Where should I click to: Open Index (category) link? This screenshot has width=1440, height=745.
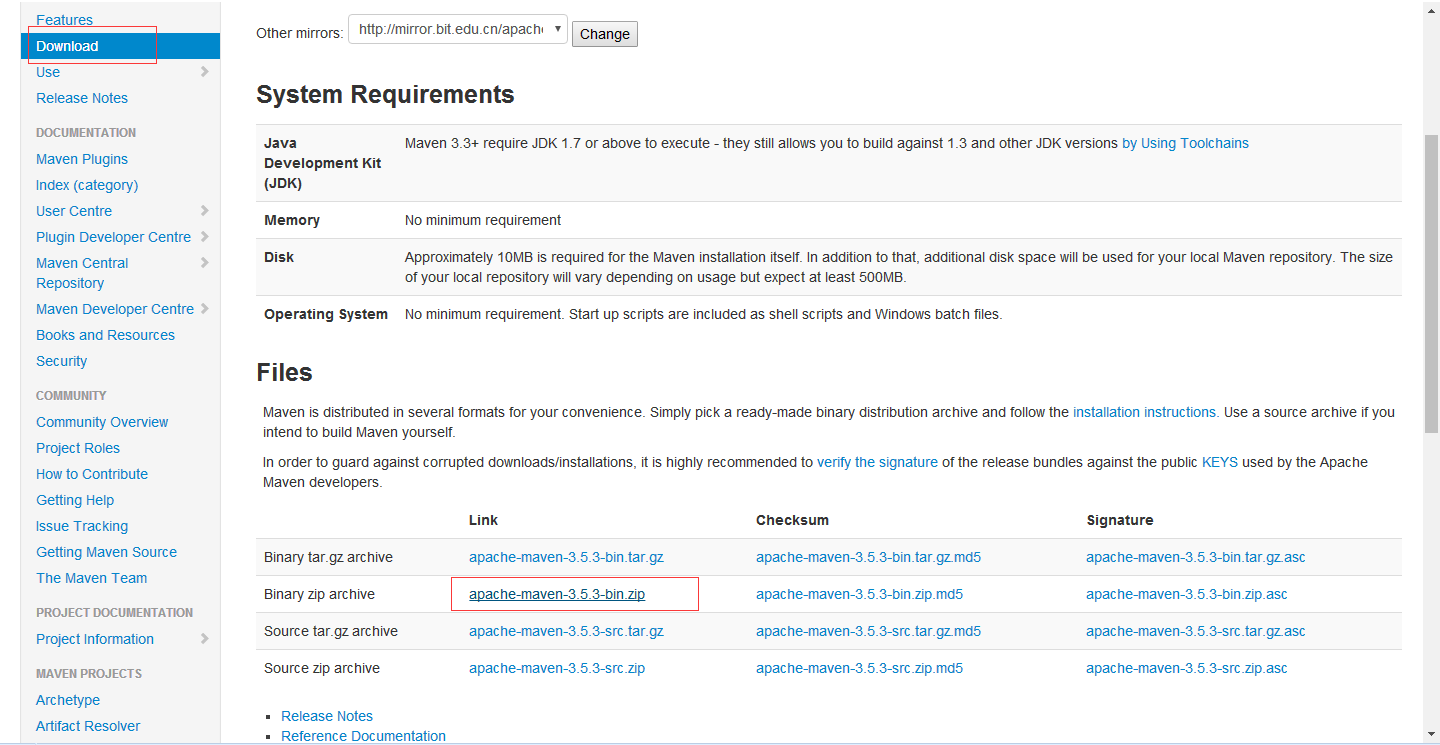(87, 185)
